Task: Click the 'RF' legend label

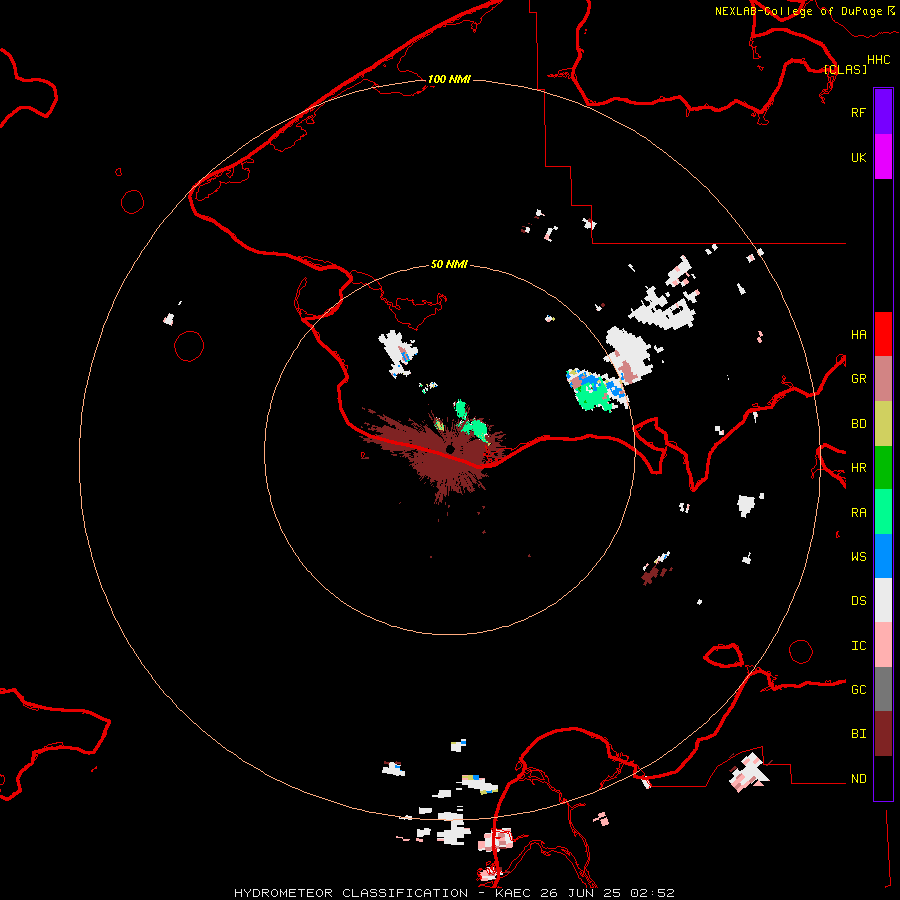Action: pyautogui.click(x=858, y=112)
